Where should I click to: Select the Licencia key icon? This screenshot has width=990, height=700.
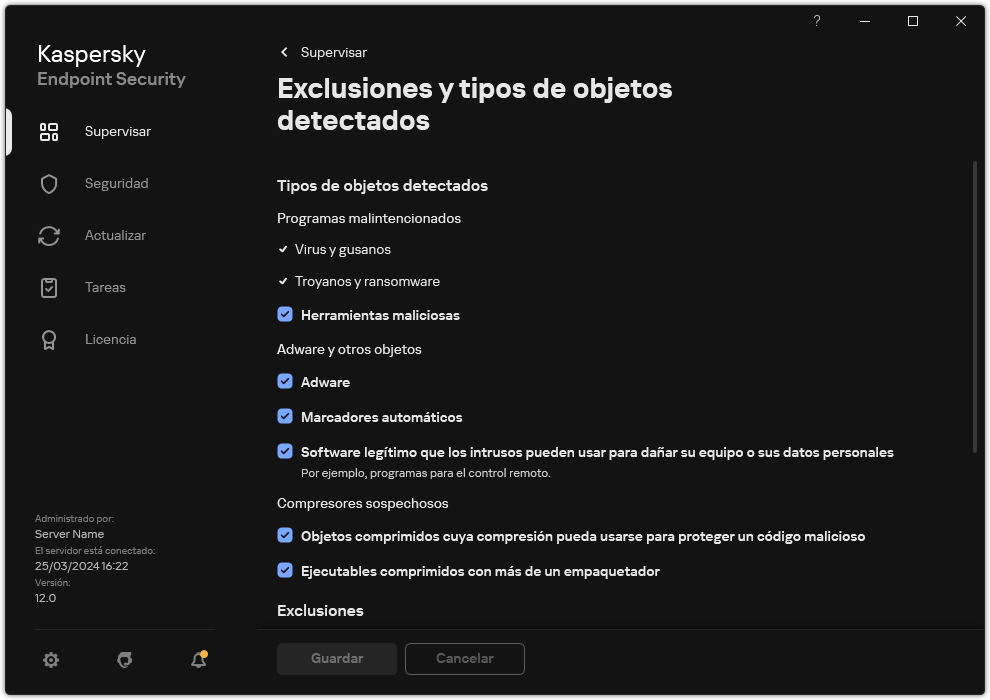tap(49, 339)
